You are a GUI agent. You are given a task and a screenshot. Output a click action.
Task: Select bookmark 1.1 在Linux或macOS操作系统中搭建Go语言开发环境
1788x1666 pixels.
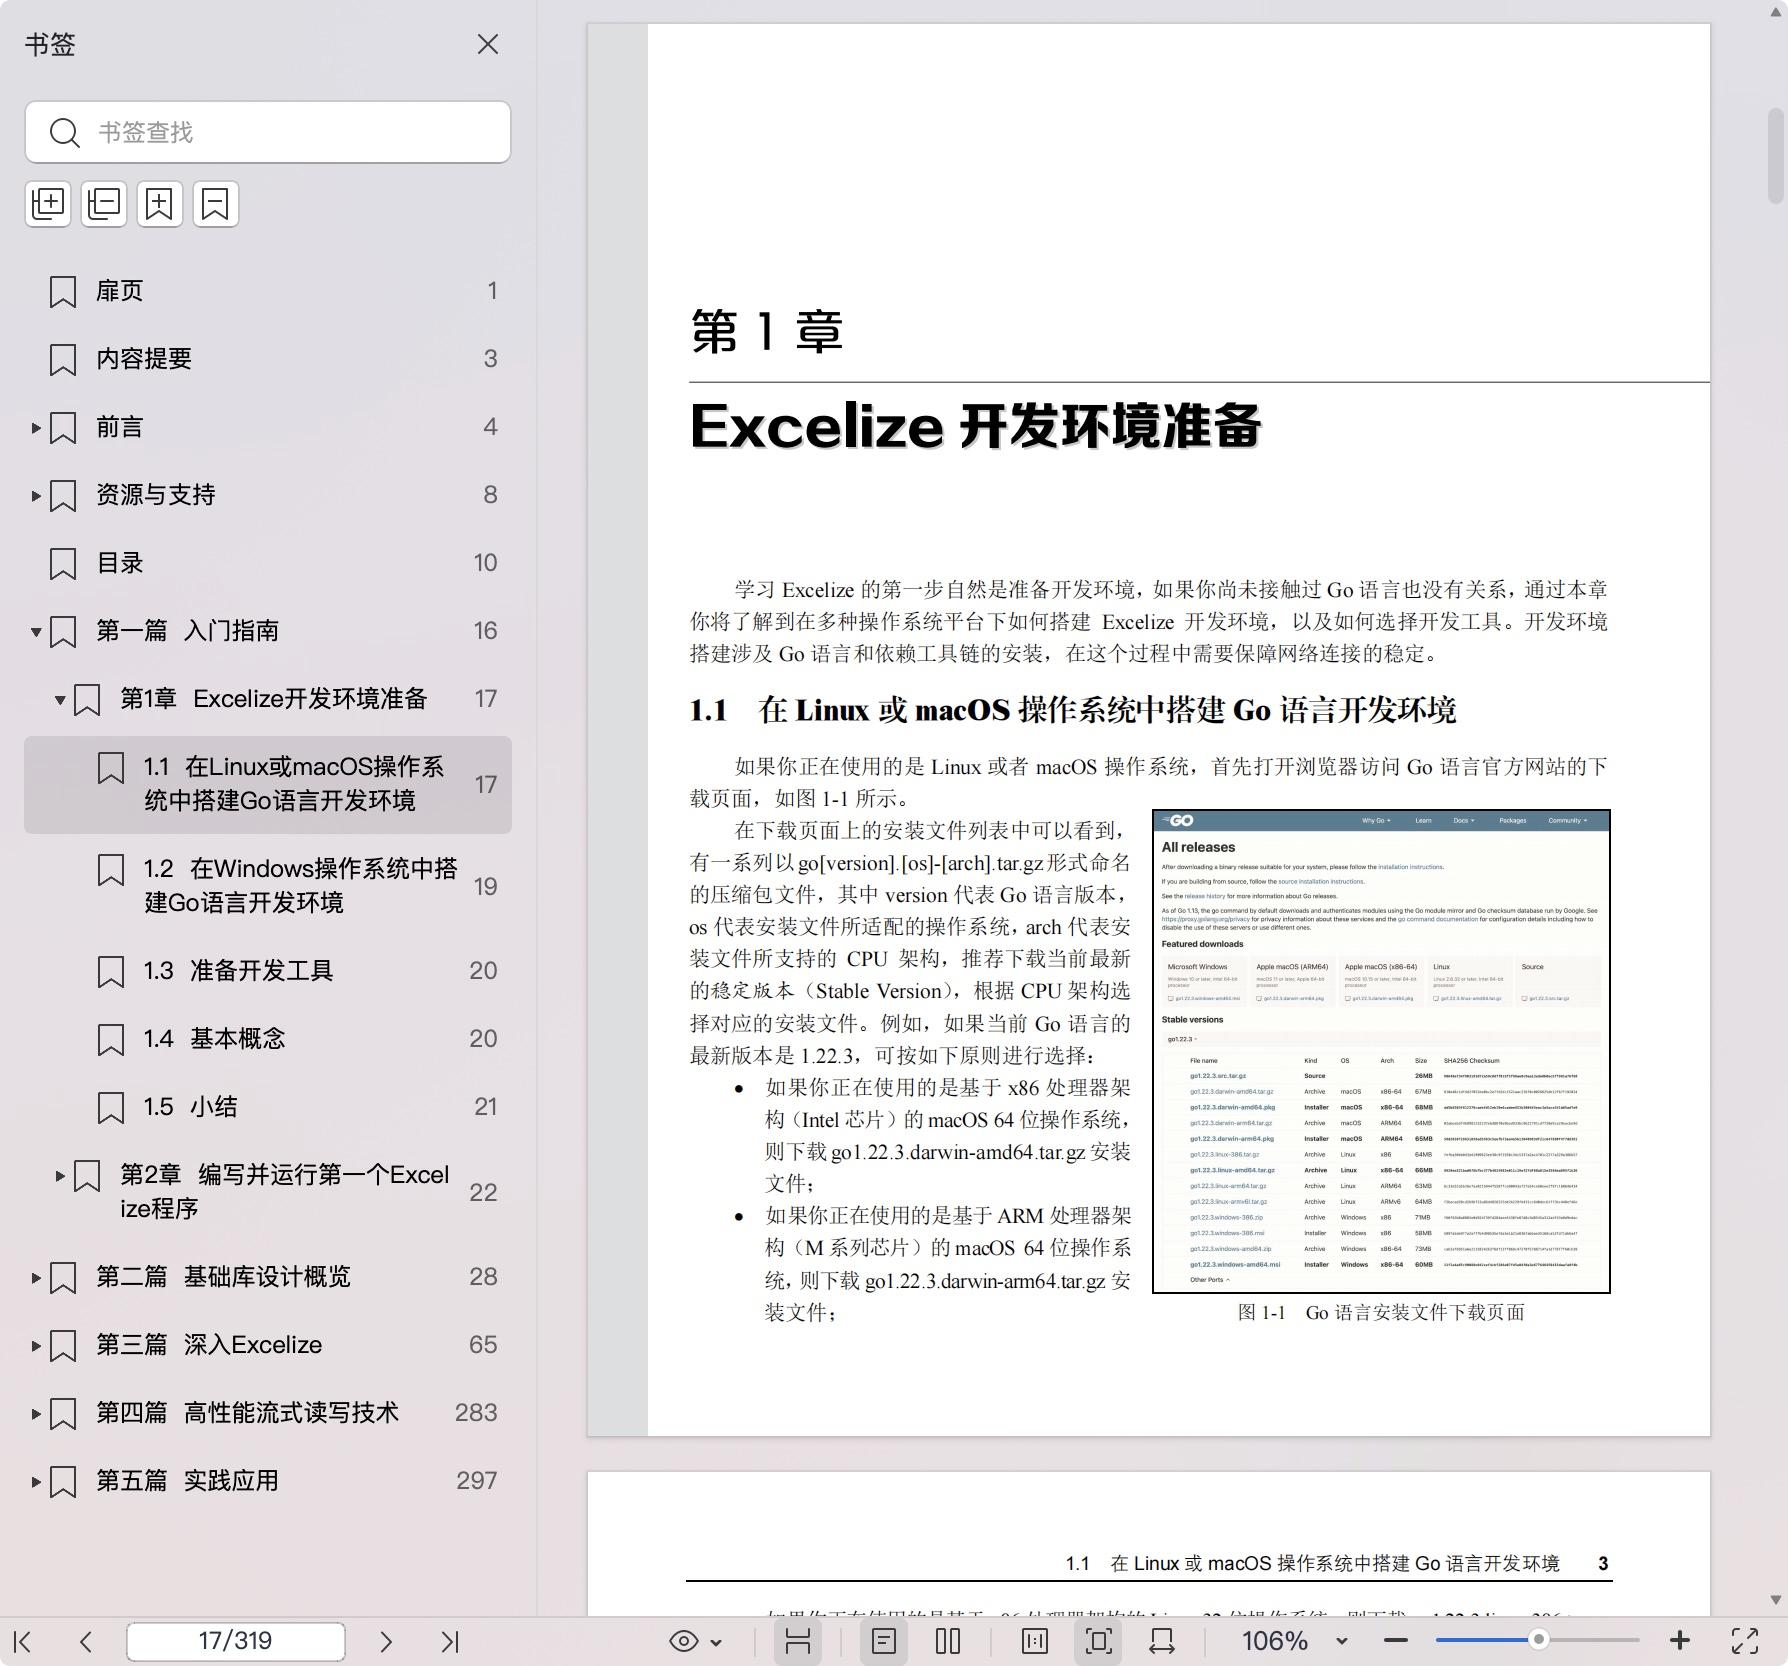(x=268, y=785)
